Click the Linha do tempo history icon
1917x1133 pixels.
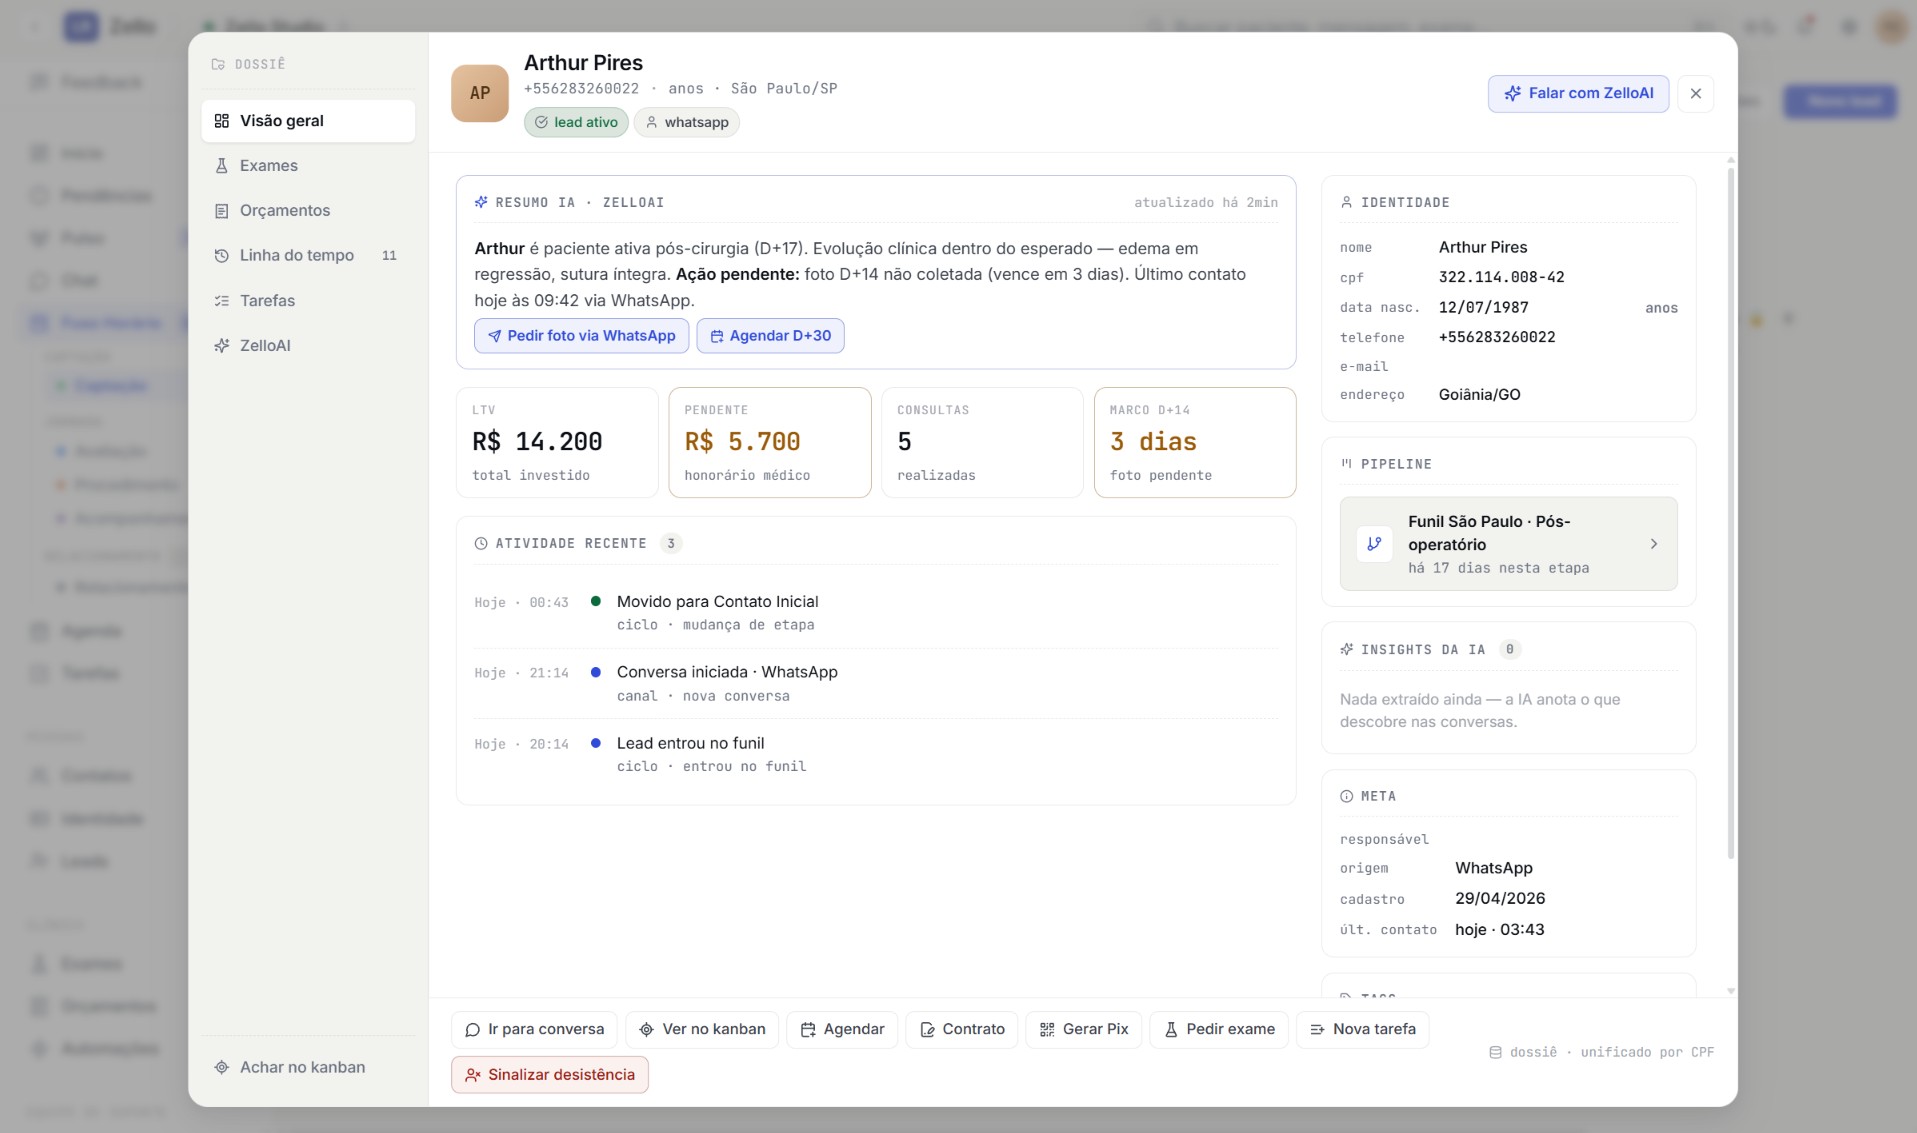[222, 256]
